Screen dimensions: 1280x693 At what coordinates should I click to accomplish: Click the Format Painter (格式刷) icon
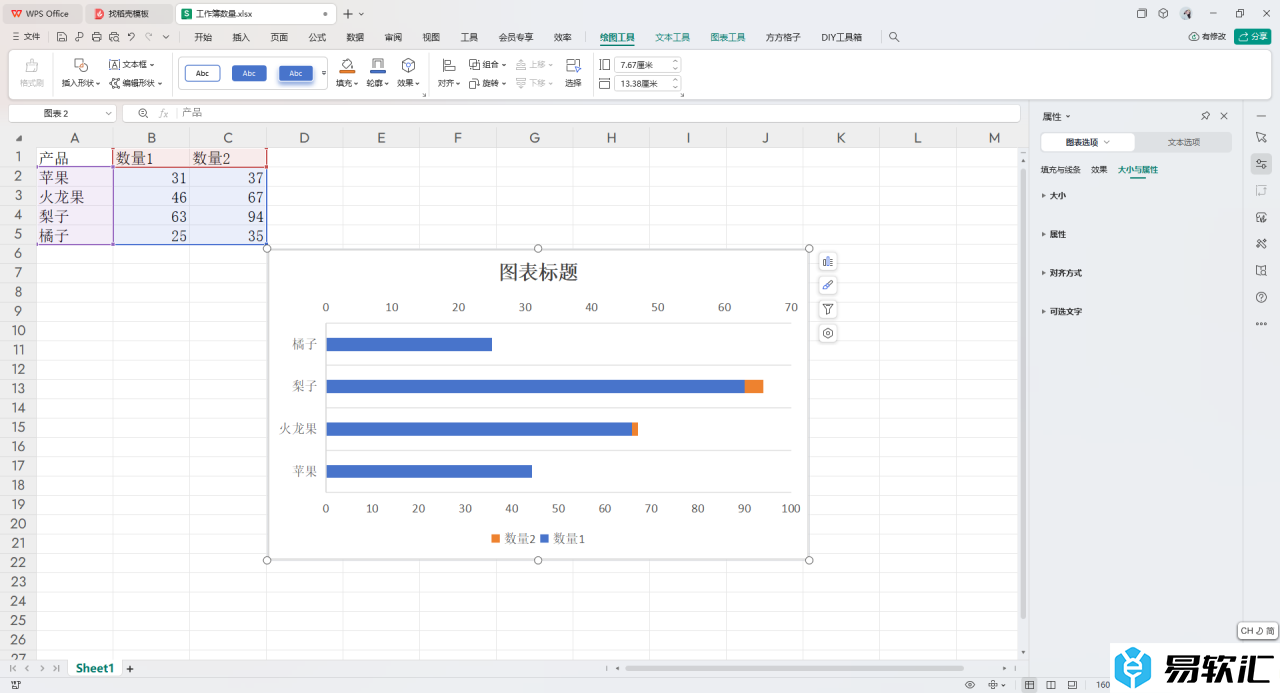[32, 73]
